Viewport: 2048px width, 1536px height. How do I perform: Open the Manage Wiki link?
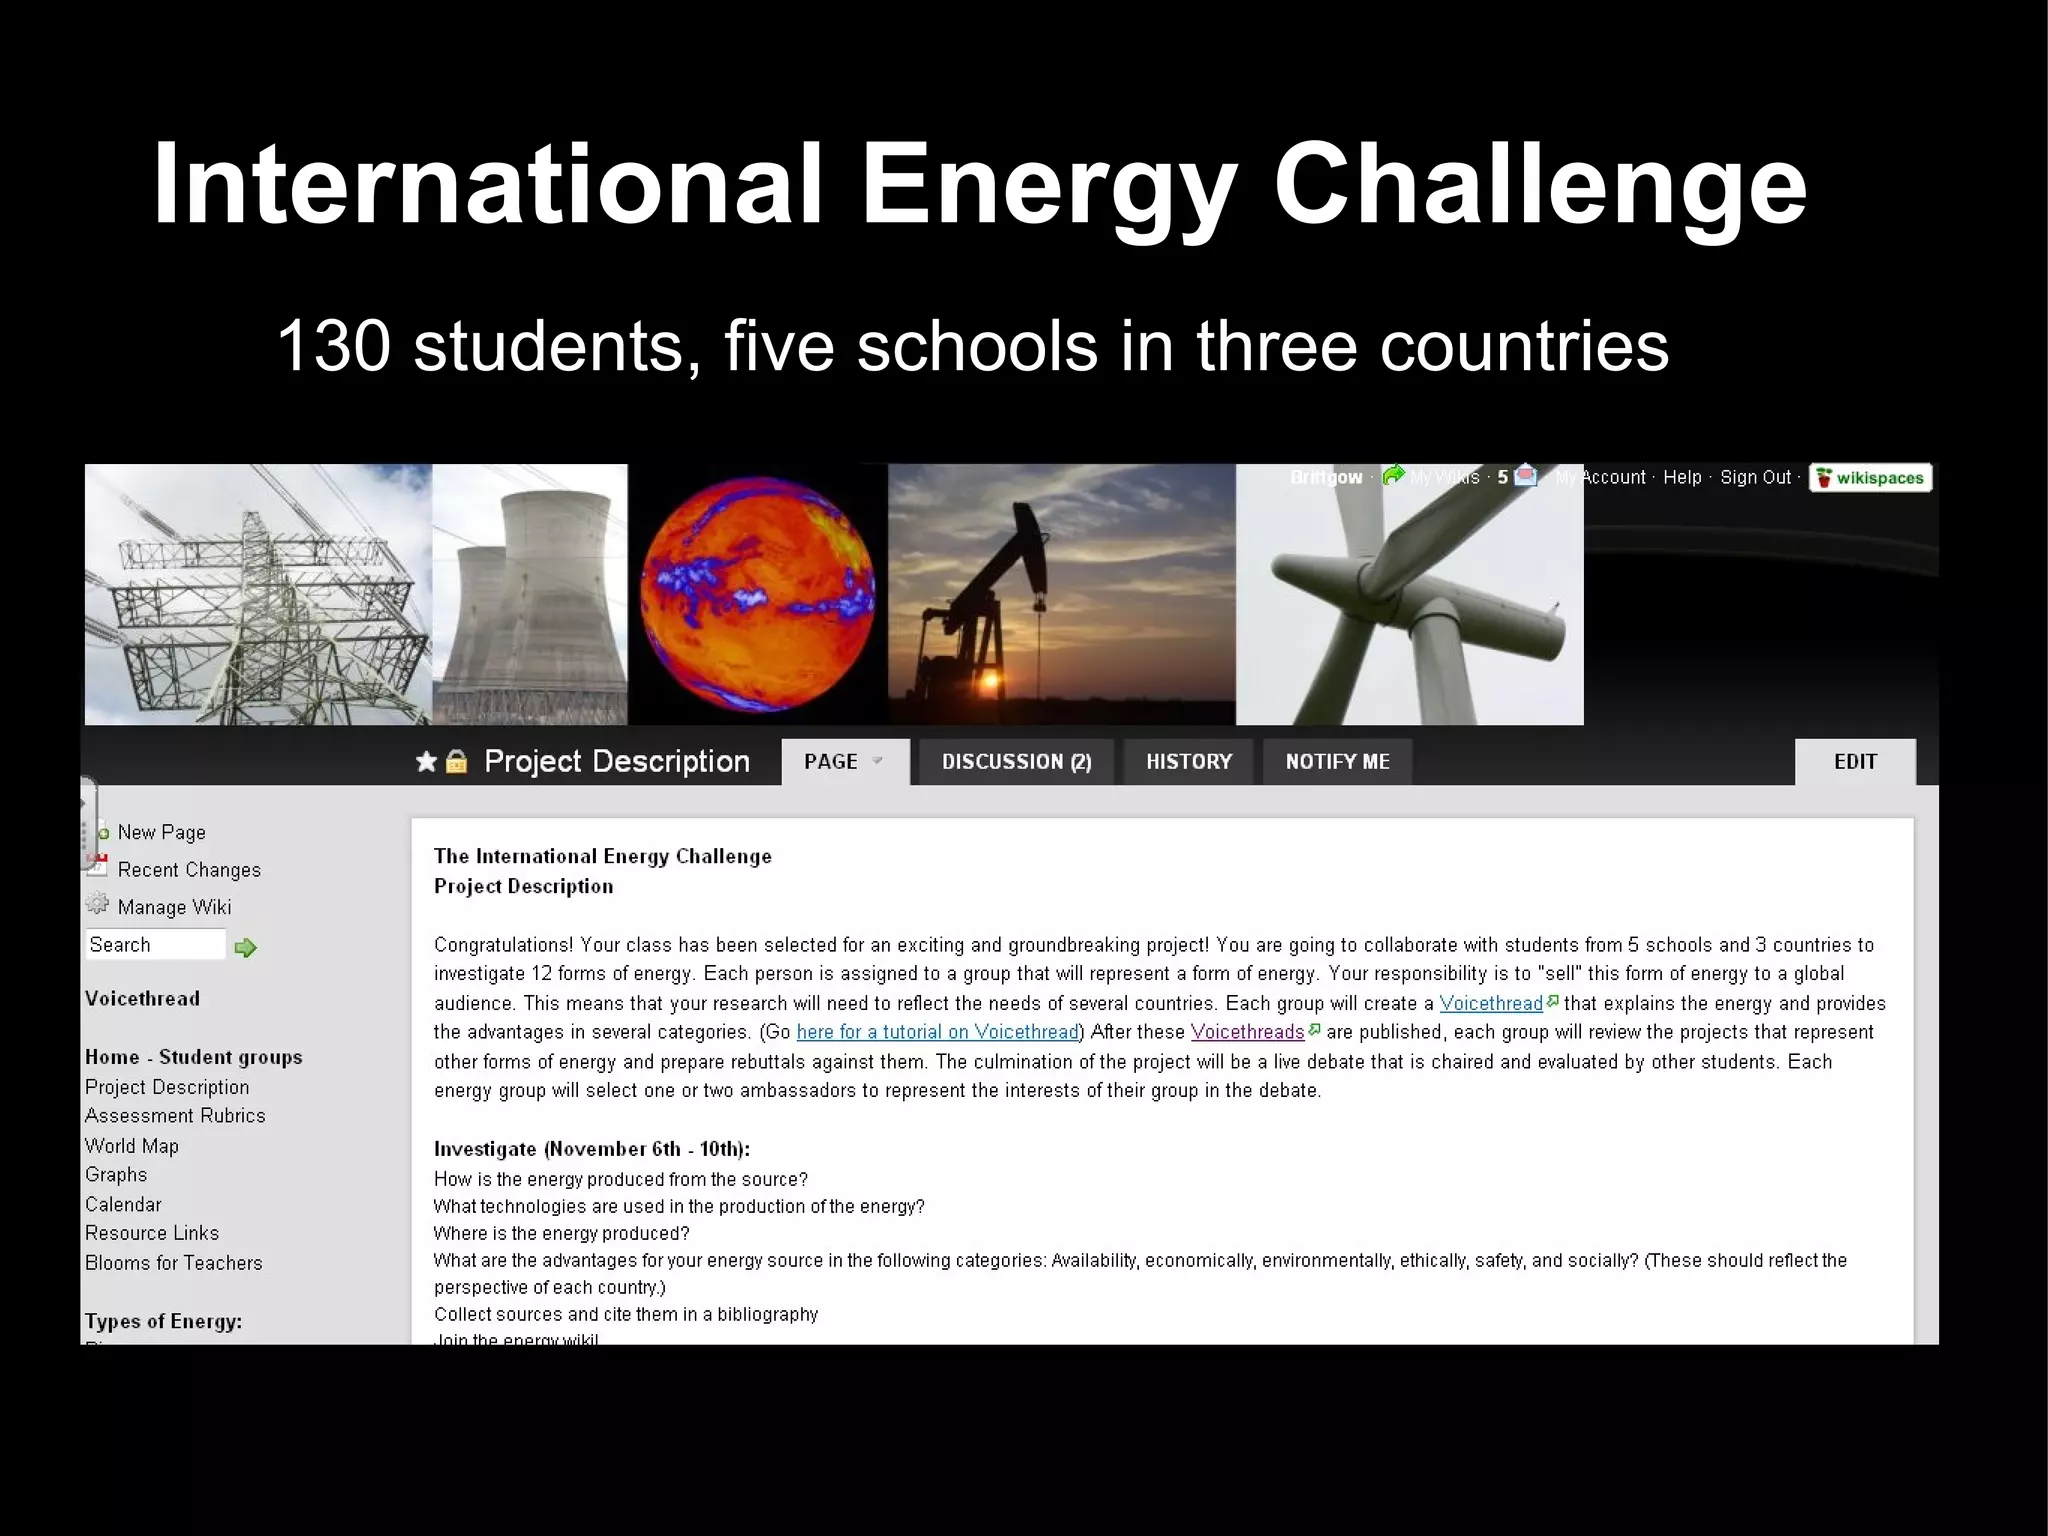click(x=174, y=907)
